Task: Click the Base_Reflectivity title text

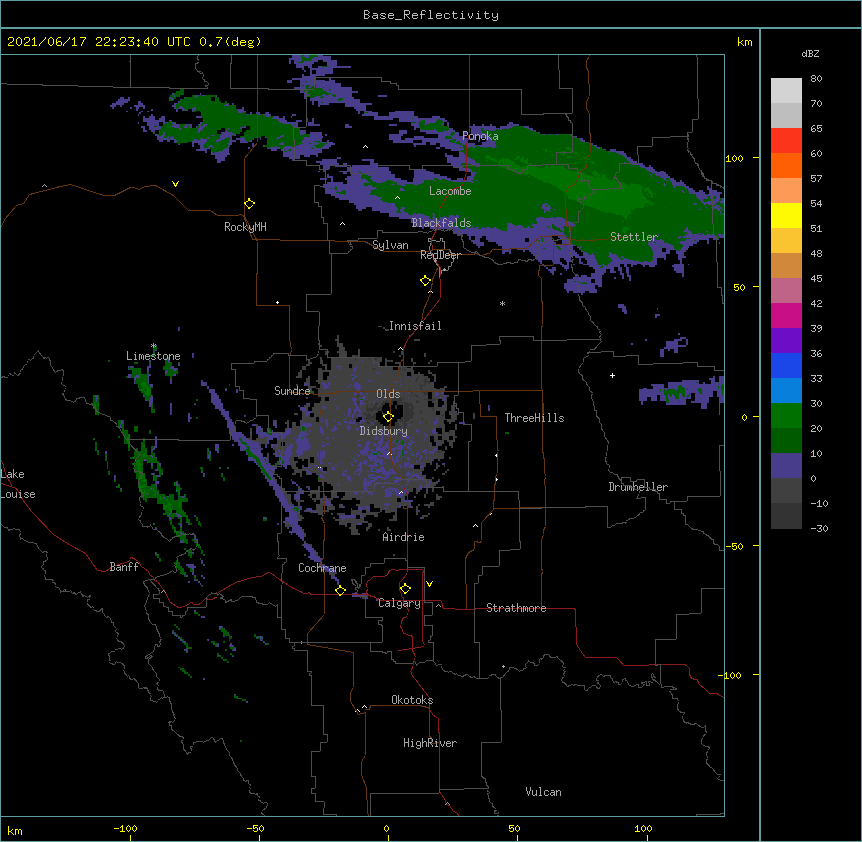Action: (431, 15)
